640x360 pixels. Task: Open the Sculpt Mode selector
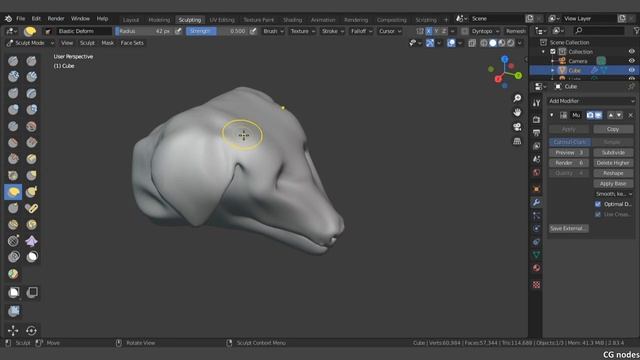[x=30, y=43]
